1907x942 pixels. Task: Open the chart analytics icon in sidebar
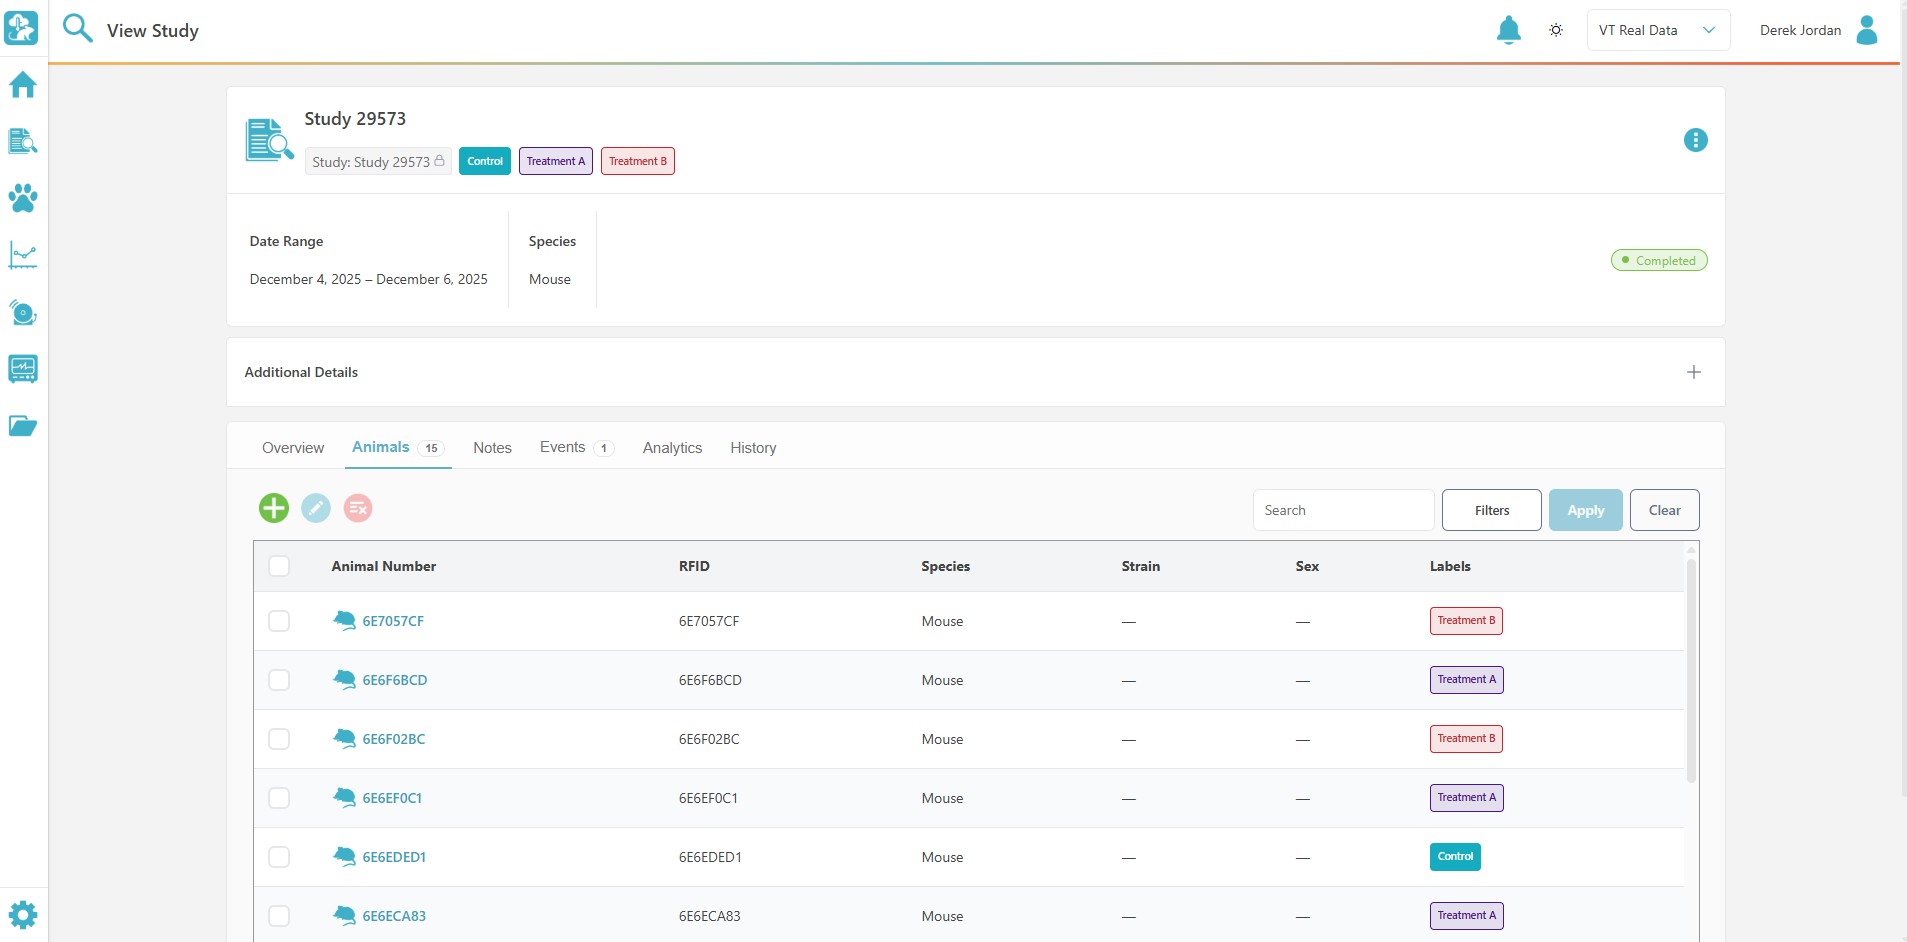pyautogui.click(x=23, y=255)
